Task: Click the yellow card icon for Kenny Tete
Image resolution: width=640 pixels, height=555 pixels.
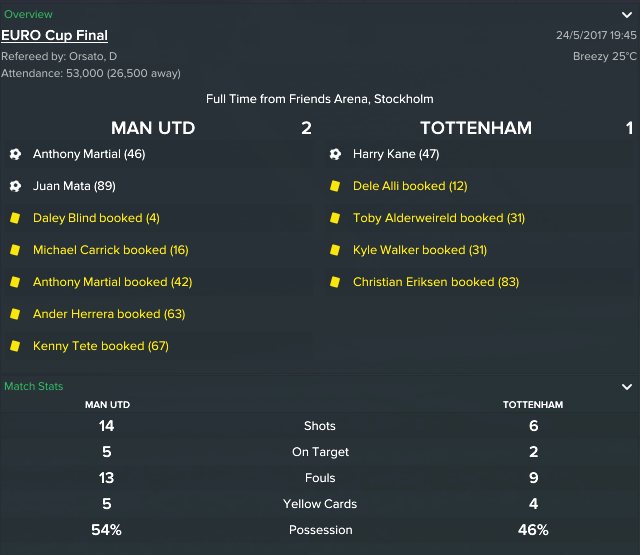Action: (15, 346)
